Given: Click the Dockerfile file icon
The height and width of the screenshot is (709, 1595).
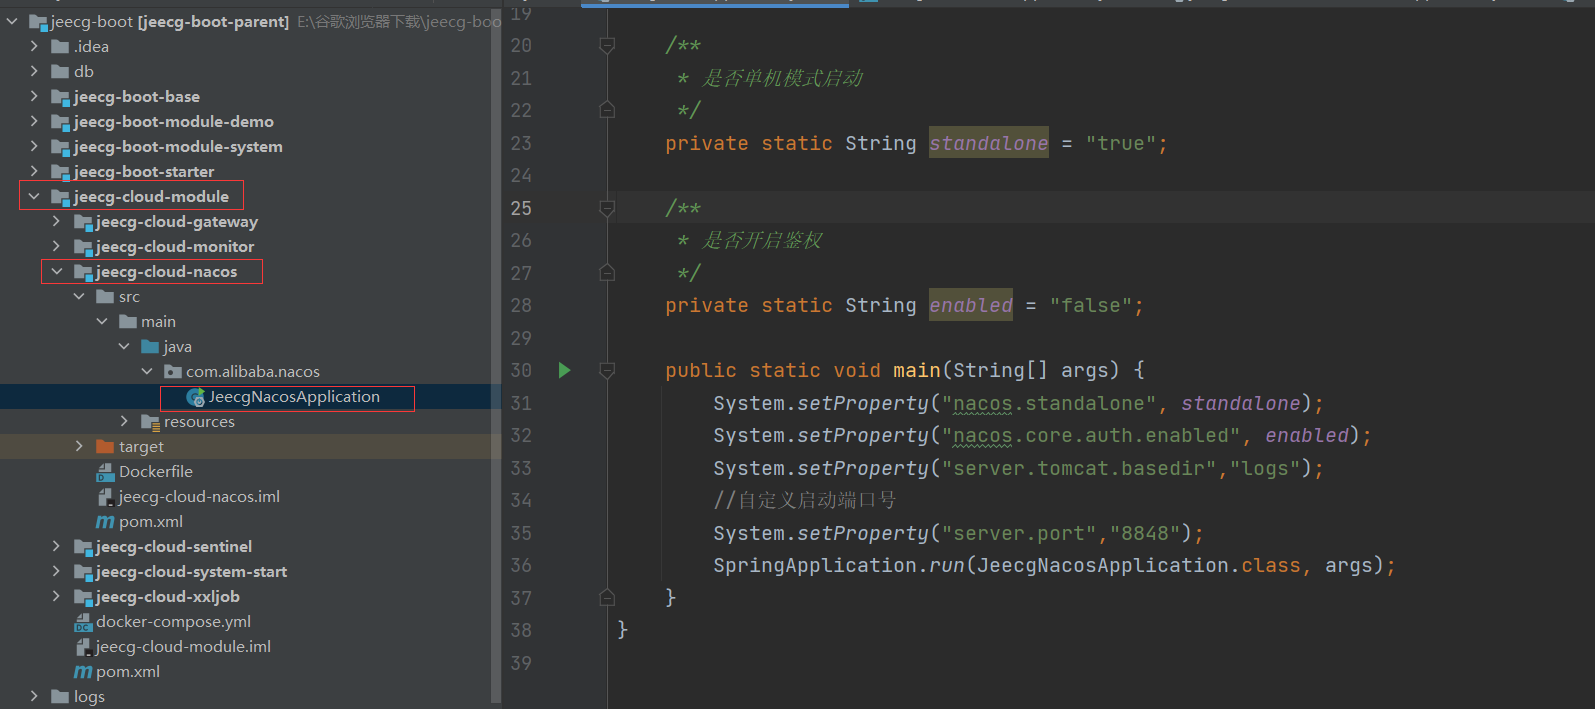Looking at the screenshot, I should pos(105,472).
